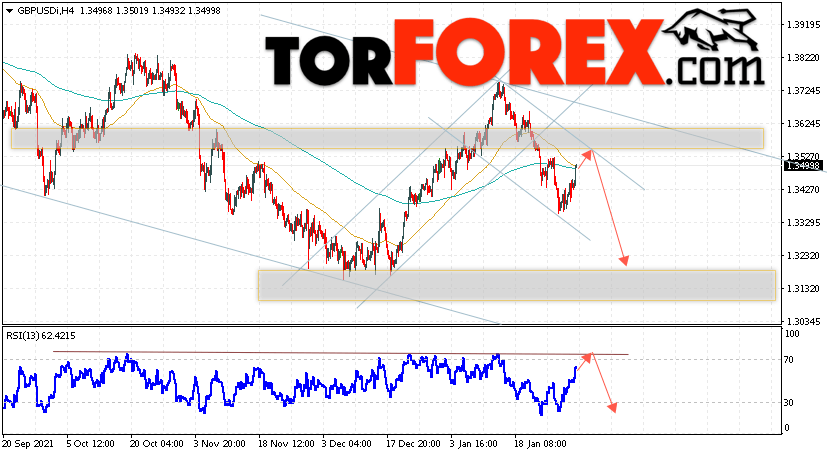The image size is (827, 455).
Task: Select the upper gray resistance zone rectangle
Action: click(387, 138)
